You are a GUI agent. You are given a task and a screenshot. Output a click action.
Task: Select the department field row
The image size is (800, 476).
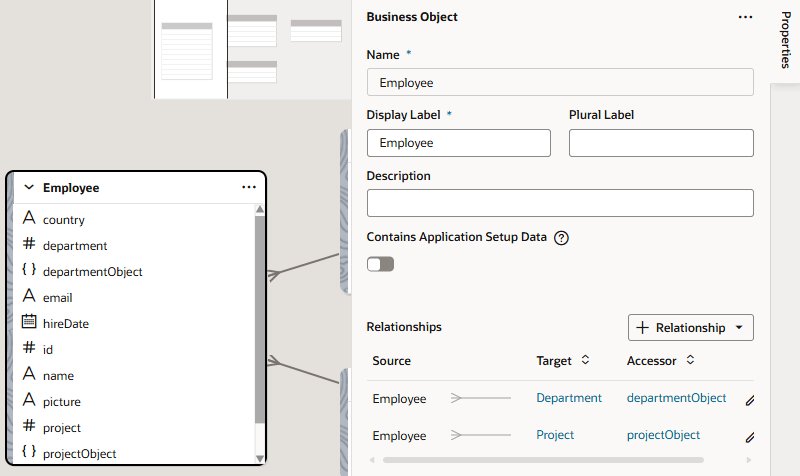click(x=134, y=245)
